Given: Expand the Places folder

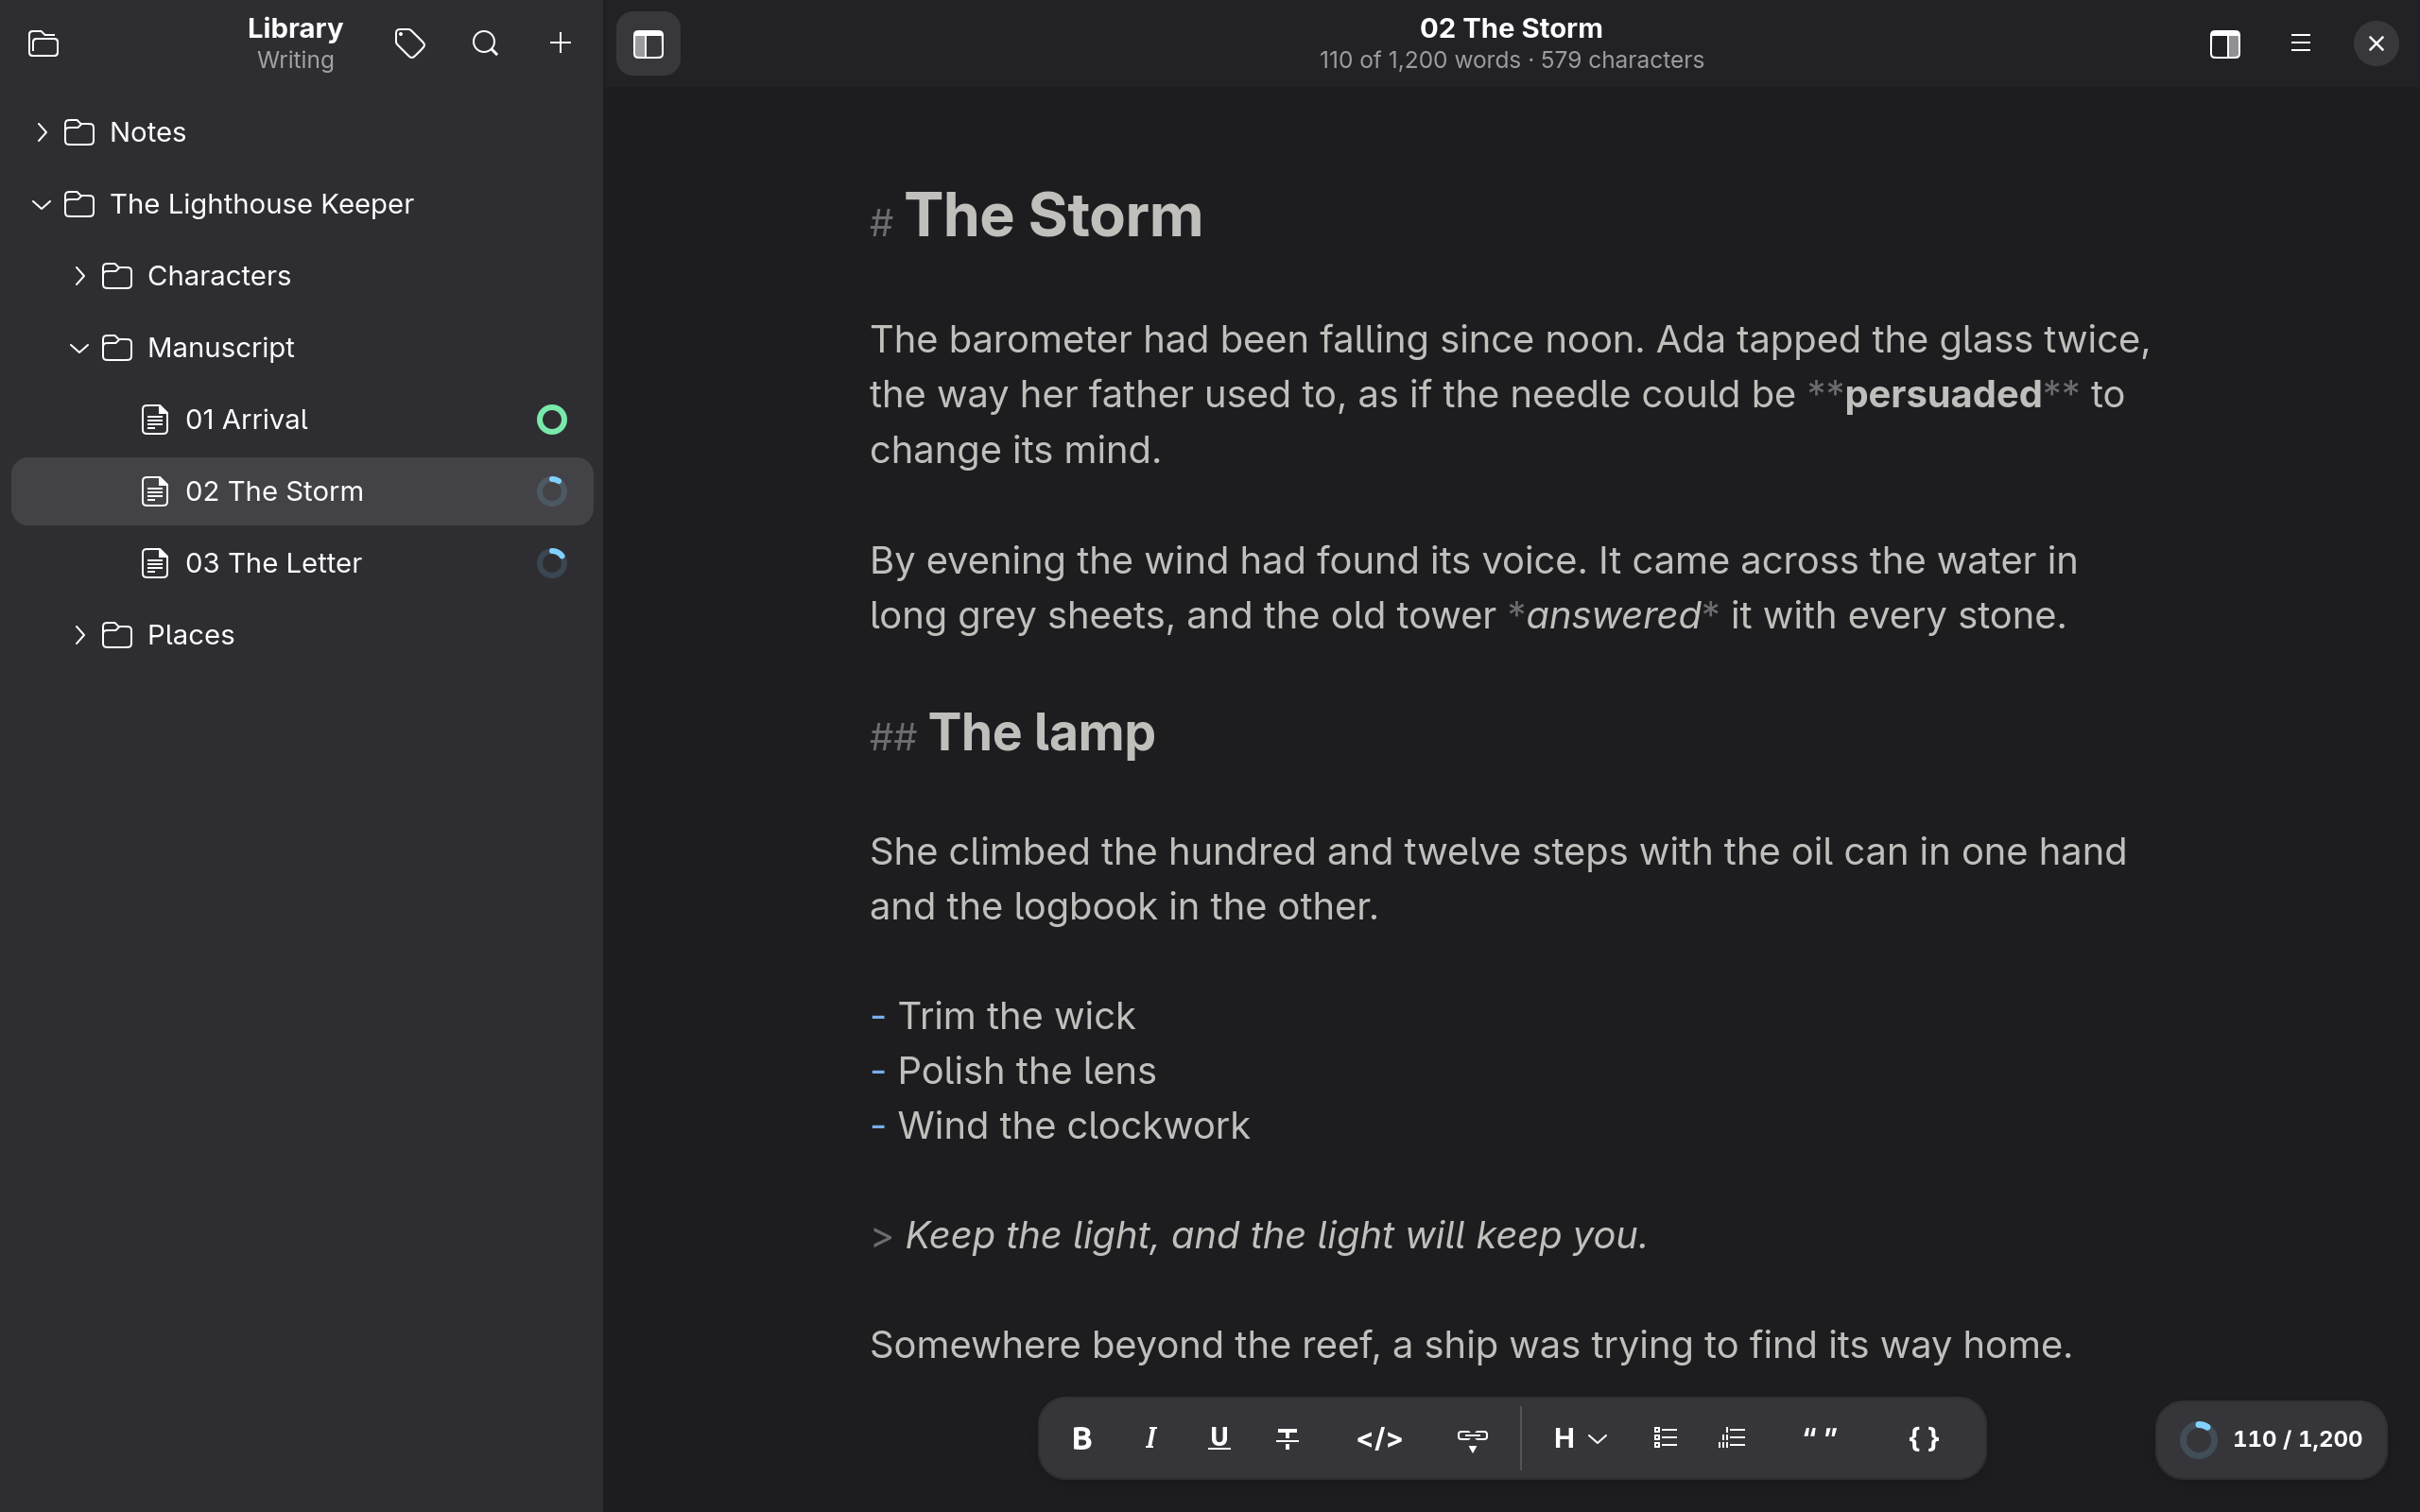Looking at the screenshot, I should (79, 635).
